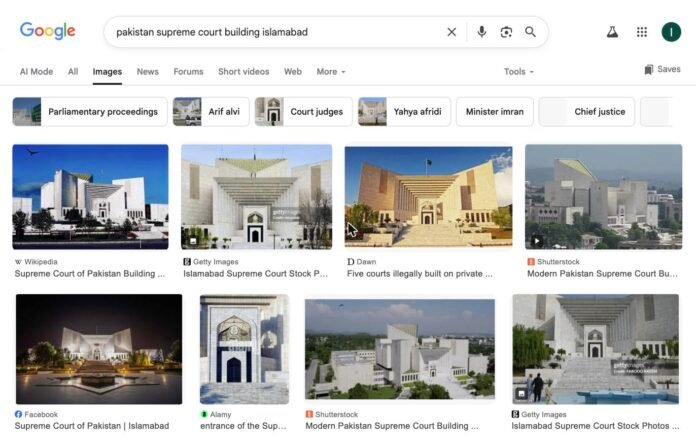The height and width of the screenshot is (445, 696).
Task: Filter by Chief justice chip
Action: pos(587,112)
